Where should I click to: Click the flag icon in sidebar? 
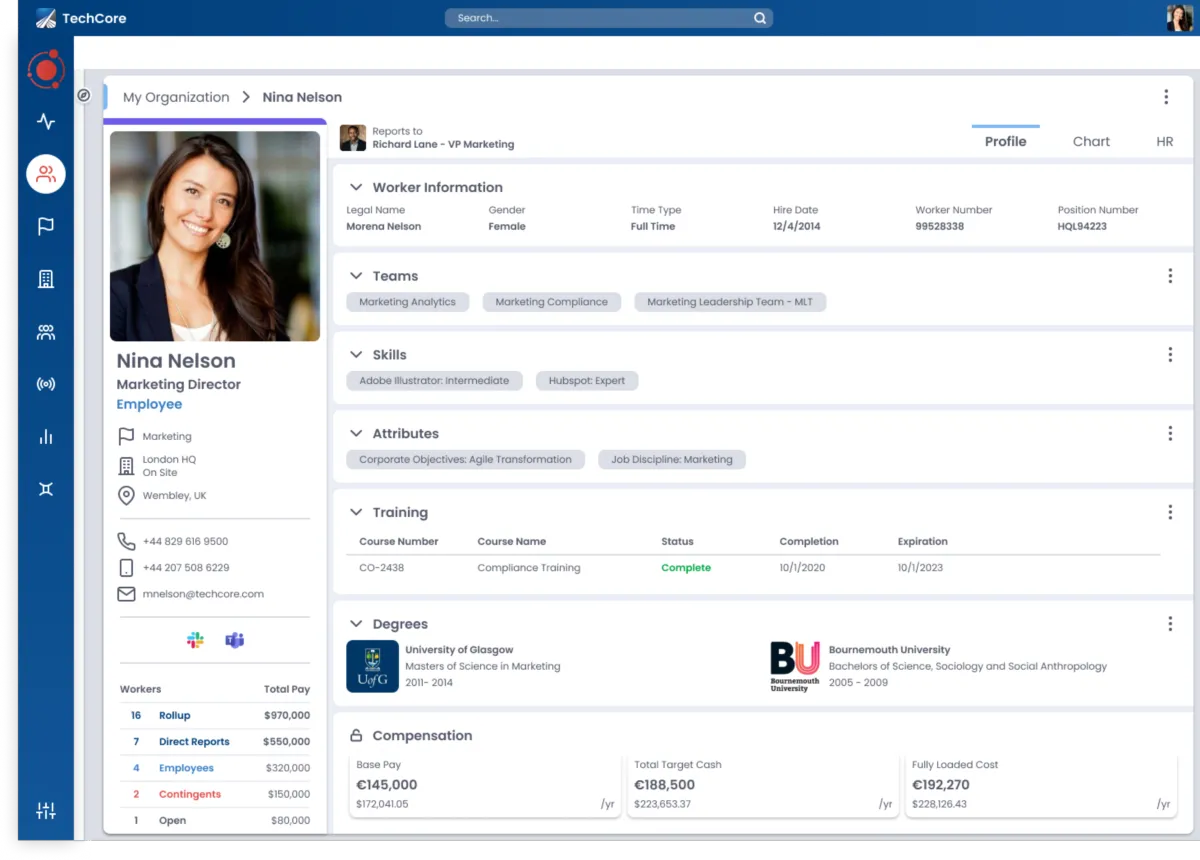coord(46,227)
